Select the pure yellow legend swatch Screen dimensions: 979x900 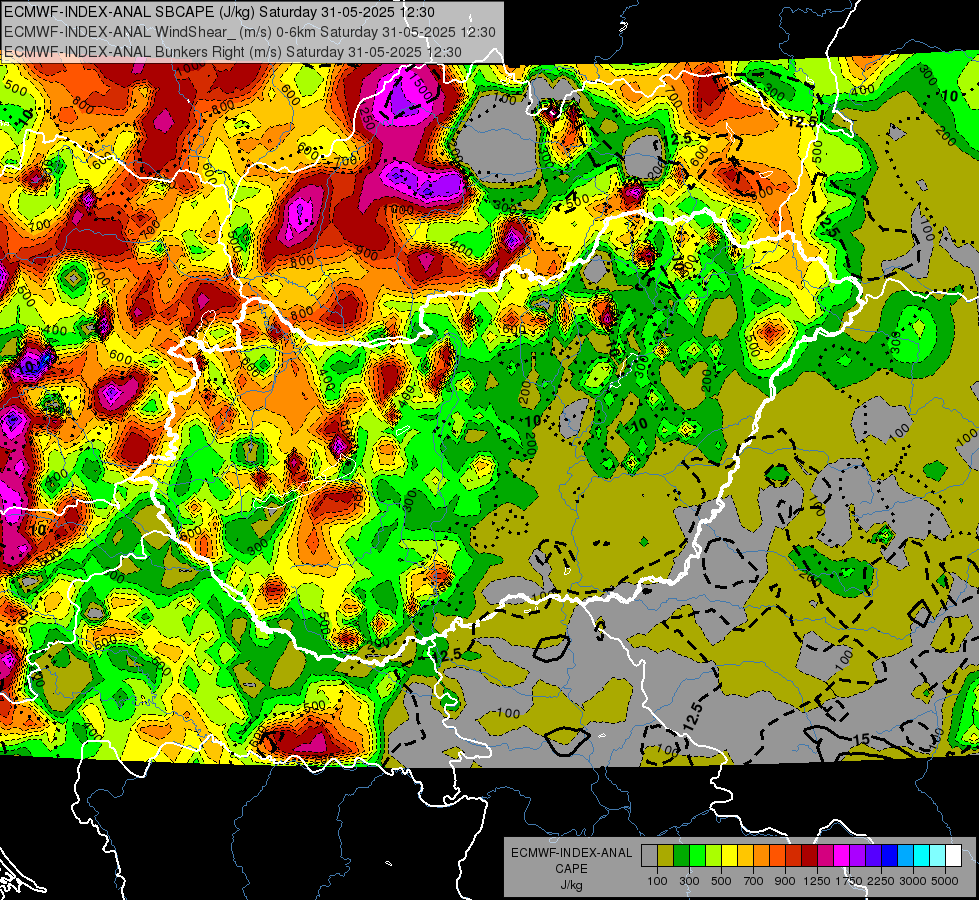(x=729, y=855)
